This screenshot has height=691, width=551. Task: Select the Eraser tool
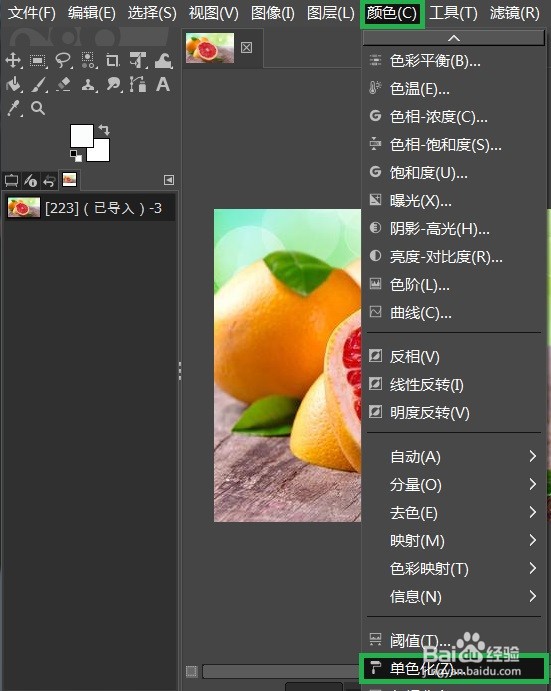tap(64, 84)
